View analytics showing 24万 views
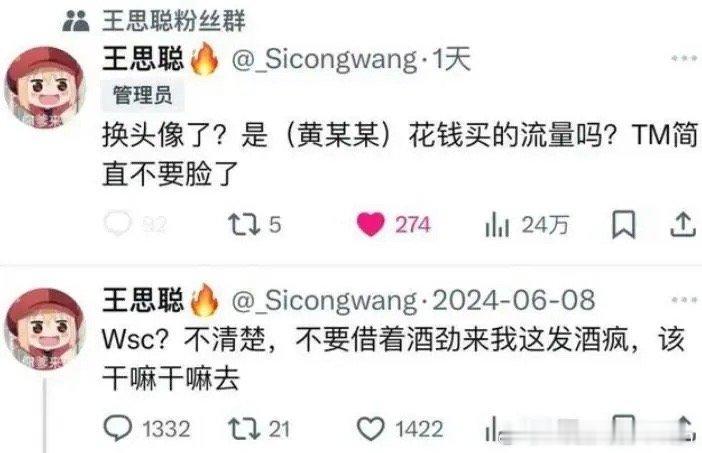Viewport: 702px width, 453px height. tap(497, 224)
